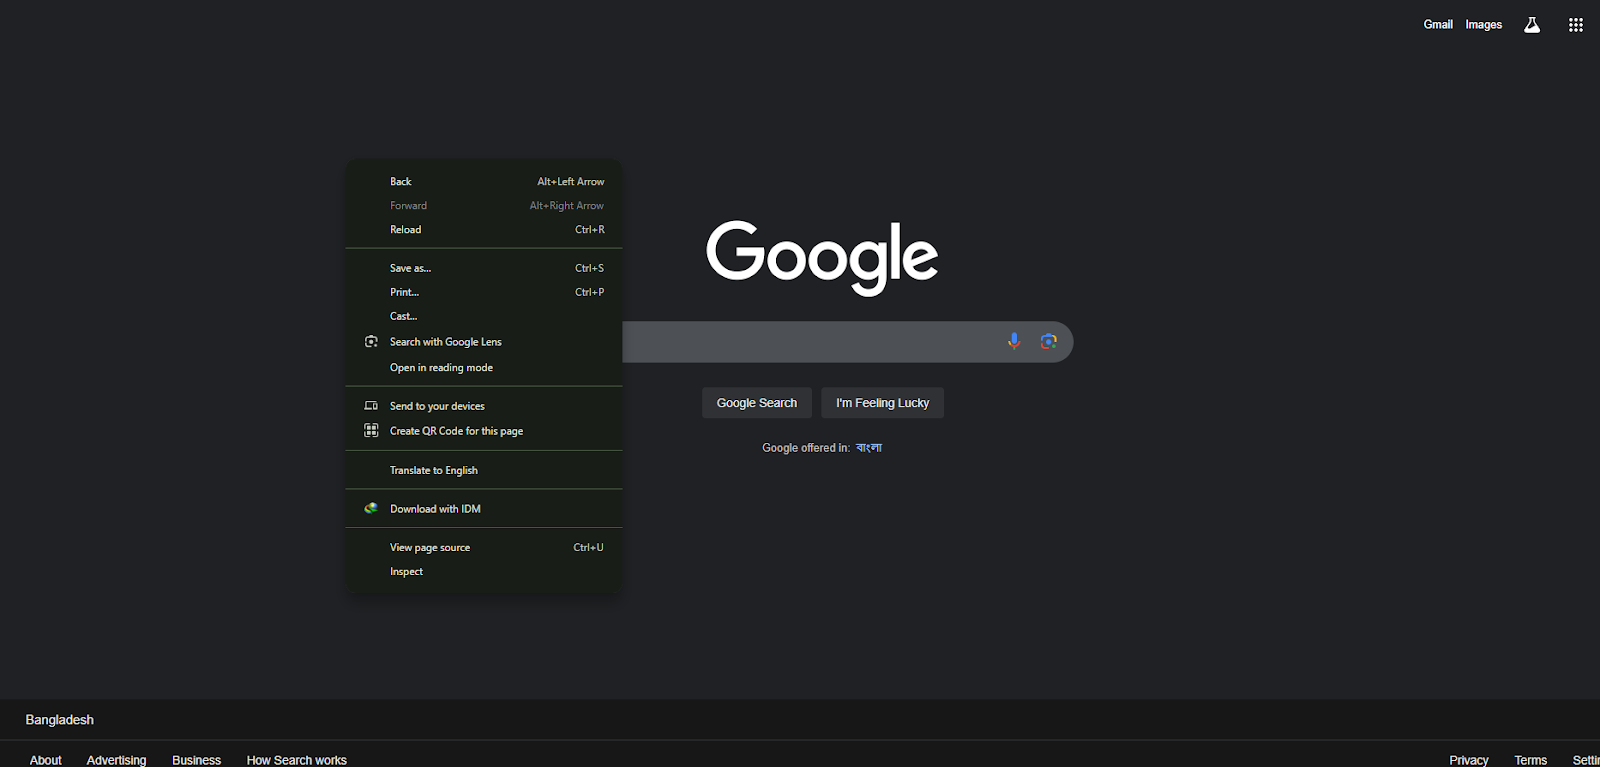1600x767 pixels.
Task: Select Open in reading mode
Action: pos(484,368)
